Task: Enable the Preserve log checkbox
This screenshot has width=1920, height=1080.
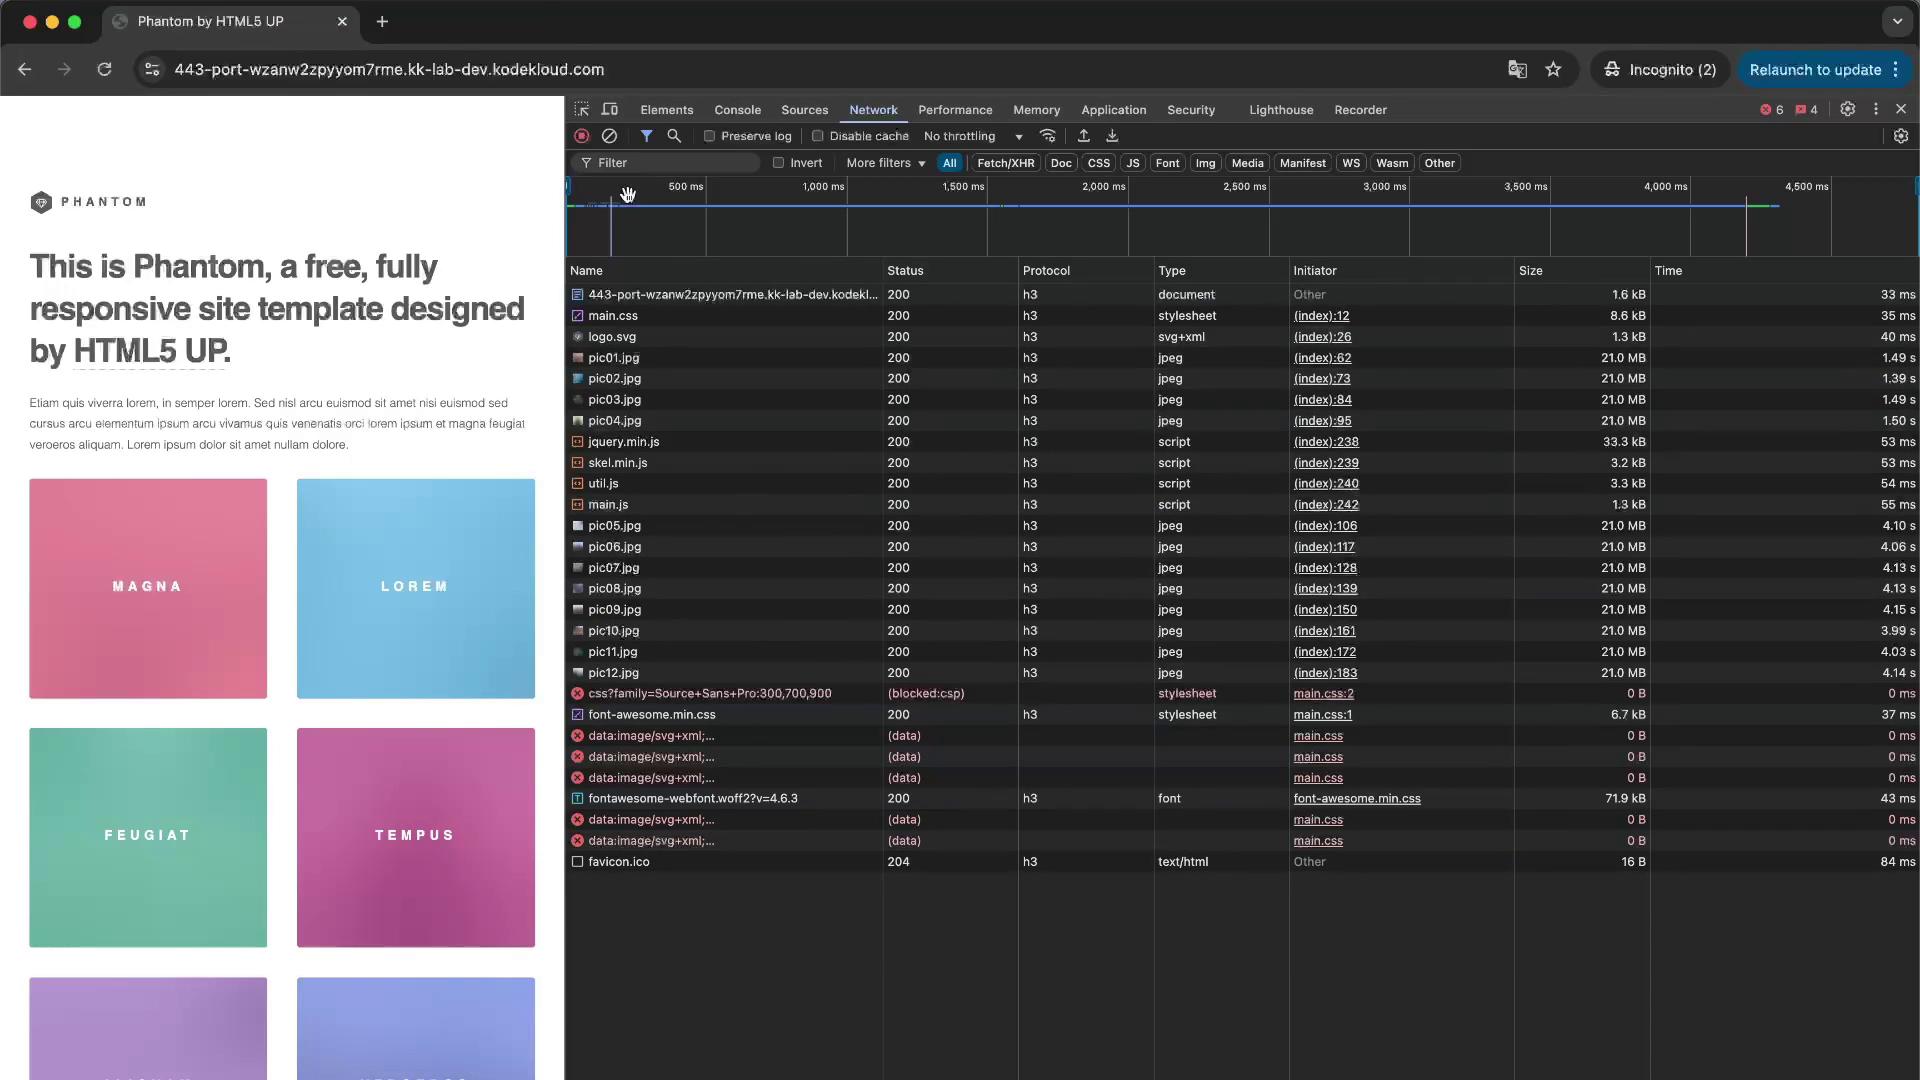Action: point(709,136)
